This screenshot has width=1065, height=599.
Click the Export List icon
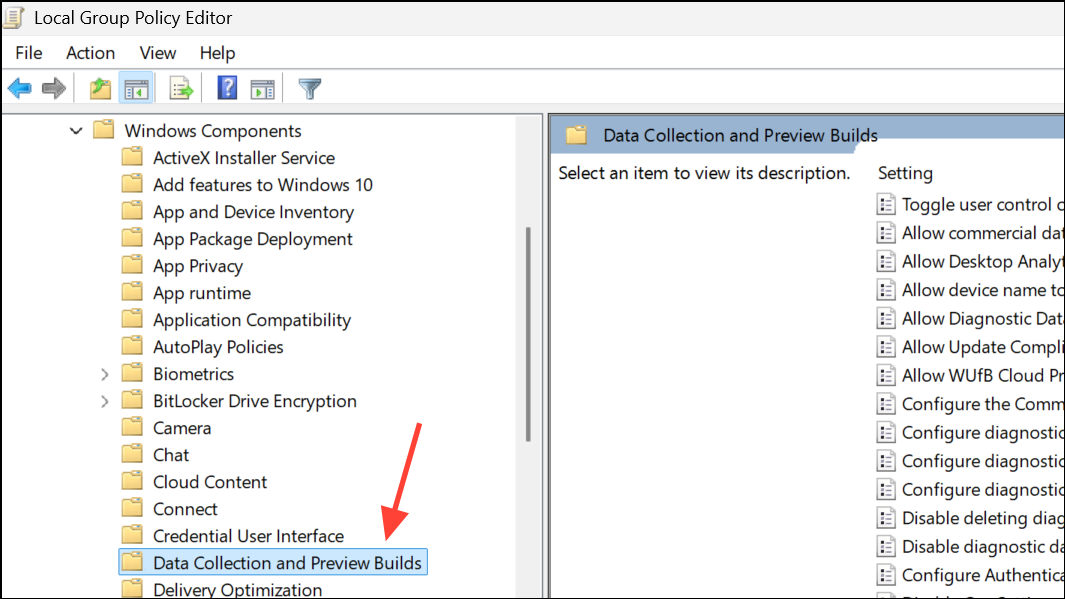181,88
